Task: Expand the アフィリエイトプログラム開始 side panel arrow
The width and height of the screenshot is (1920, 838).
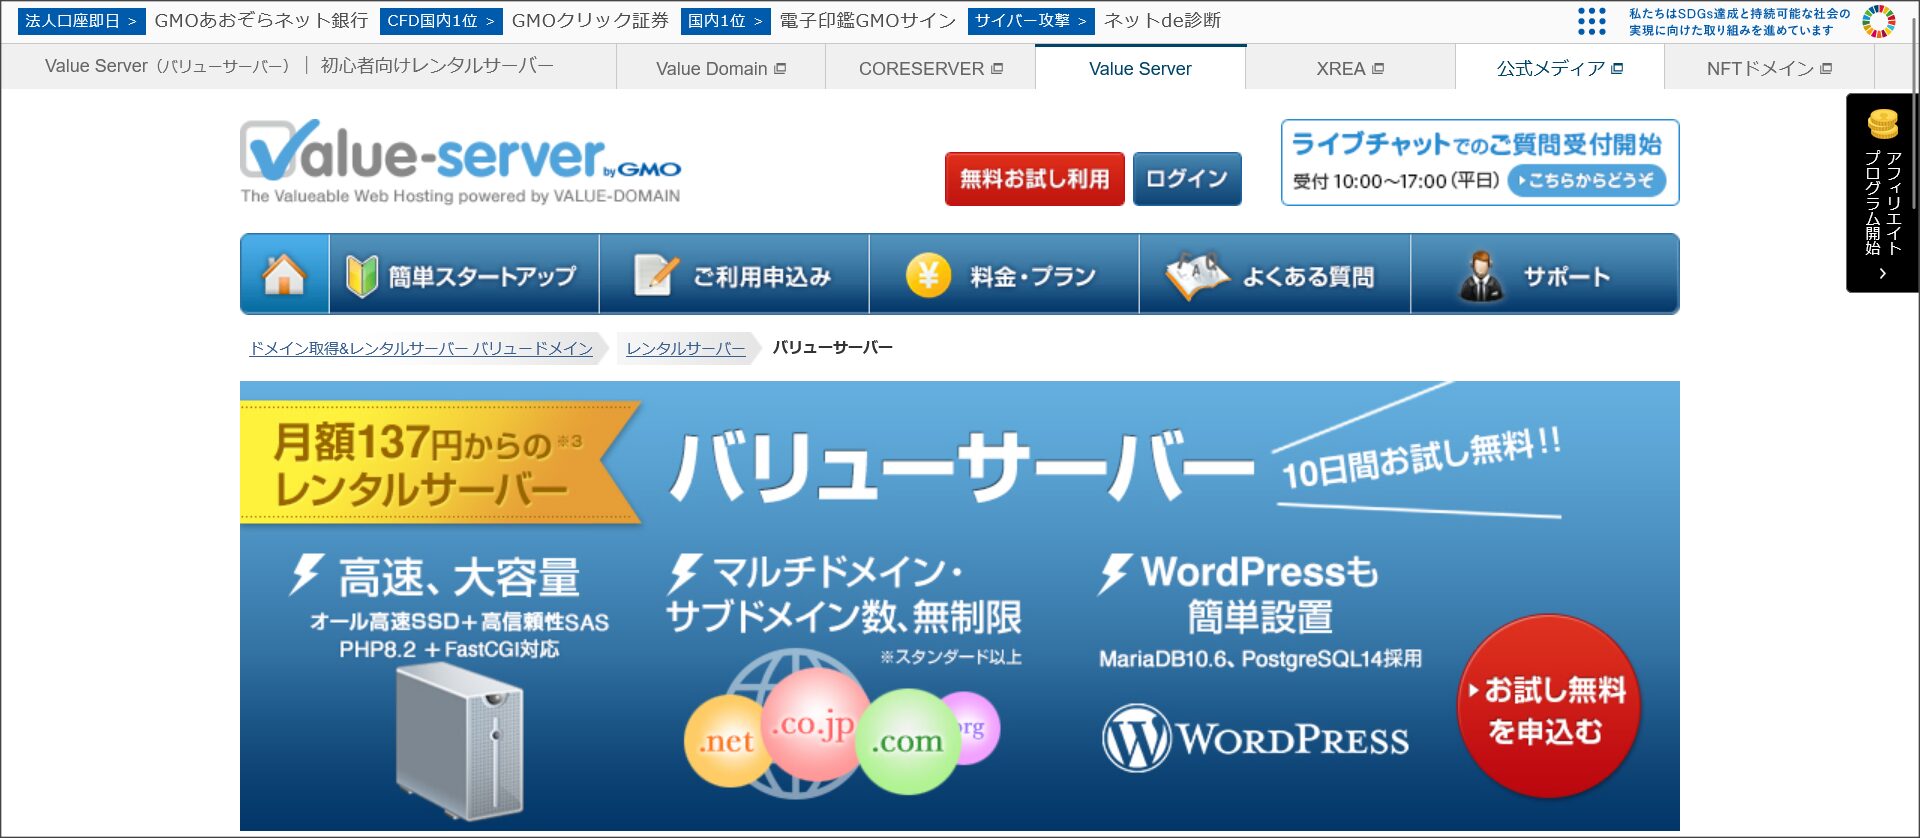Action: pyautogui.click(x=1882, y=273)
